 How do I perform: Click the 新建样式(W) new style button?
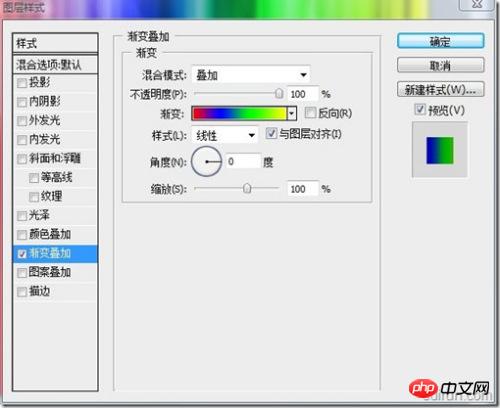click(440, 89)
